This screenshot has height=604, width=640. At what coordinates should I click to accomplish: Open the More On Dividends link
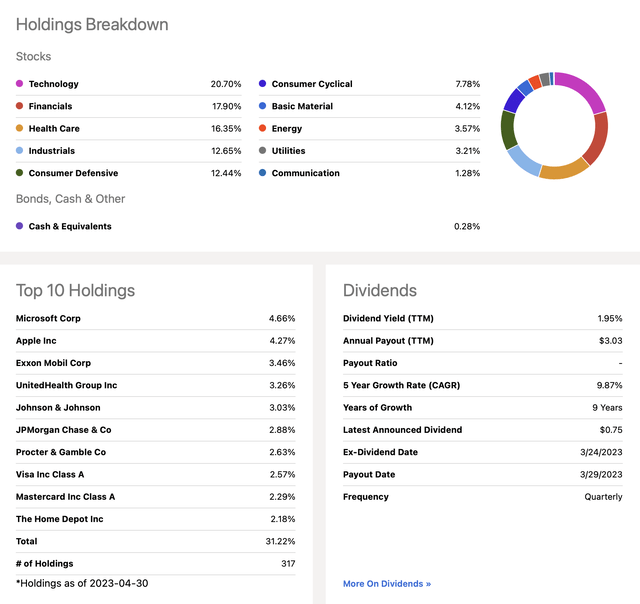tap(387, 584)
